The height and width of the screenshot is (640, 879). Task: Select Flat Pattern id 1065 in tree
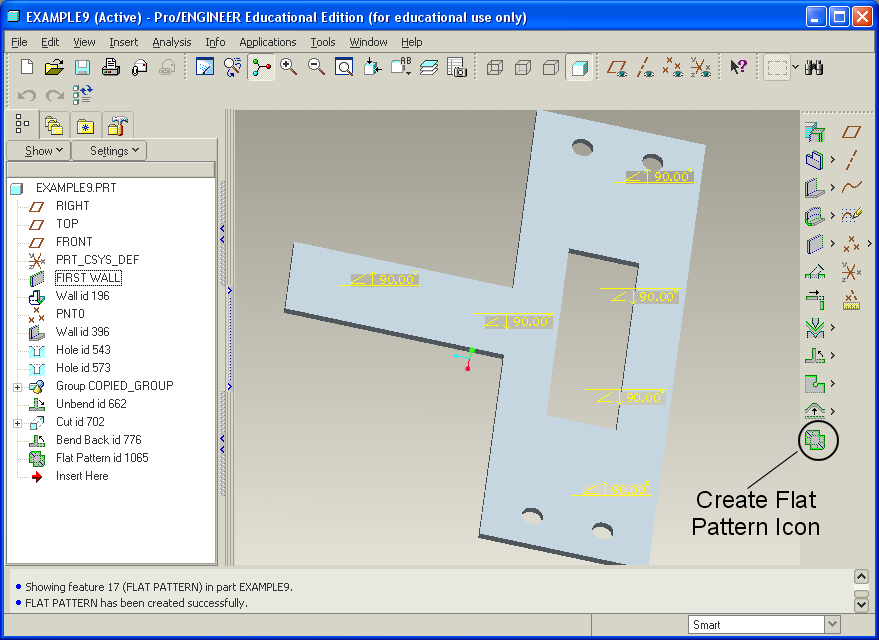pos(101,458)
